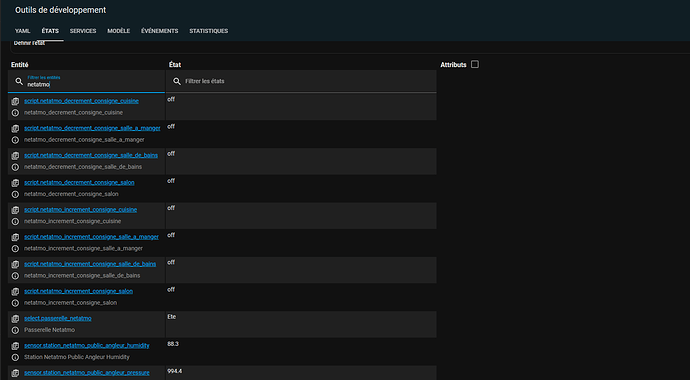Screen dimensions: 690x380
Task: Open script.netatmo_increment_consigne_cuisine link
Action: 81,210
